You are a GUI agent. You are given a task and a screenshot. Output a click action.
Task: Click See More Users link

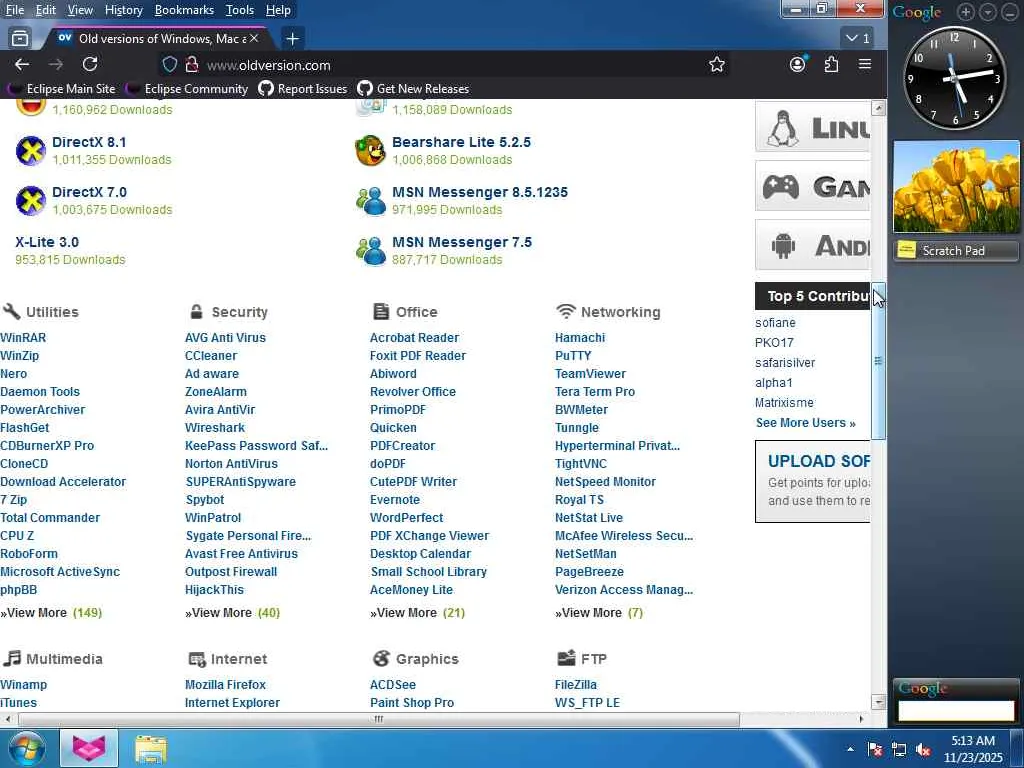806,423
